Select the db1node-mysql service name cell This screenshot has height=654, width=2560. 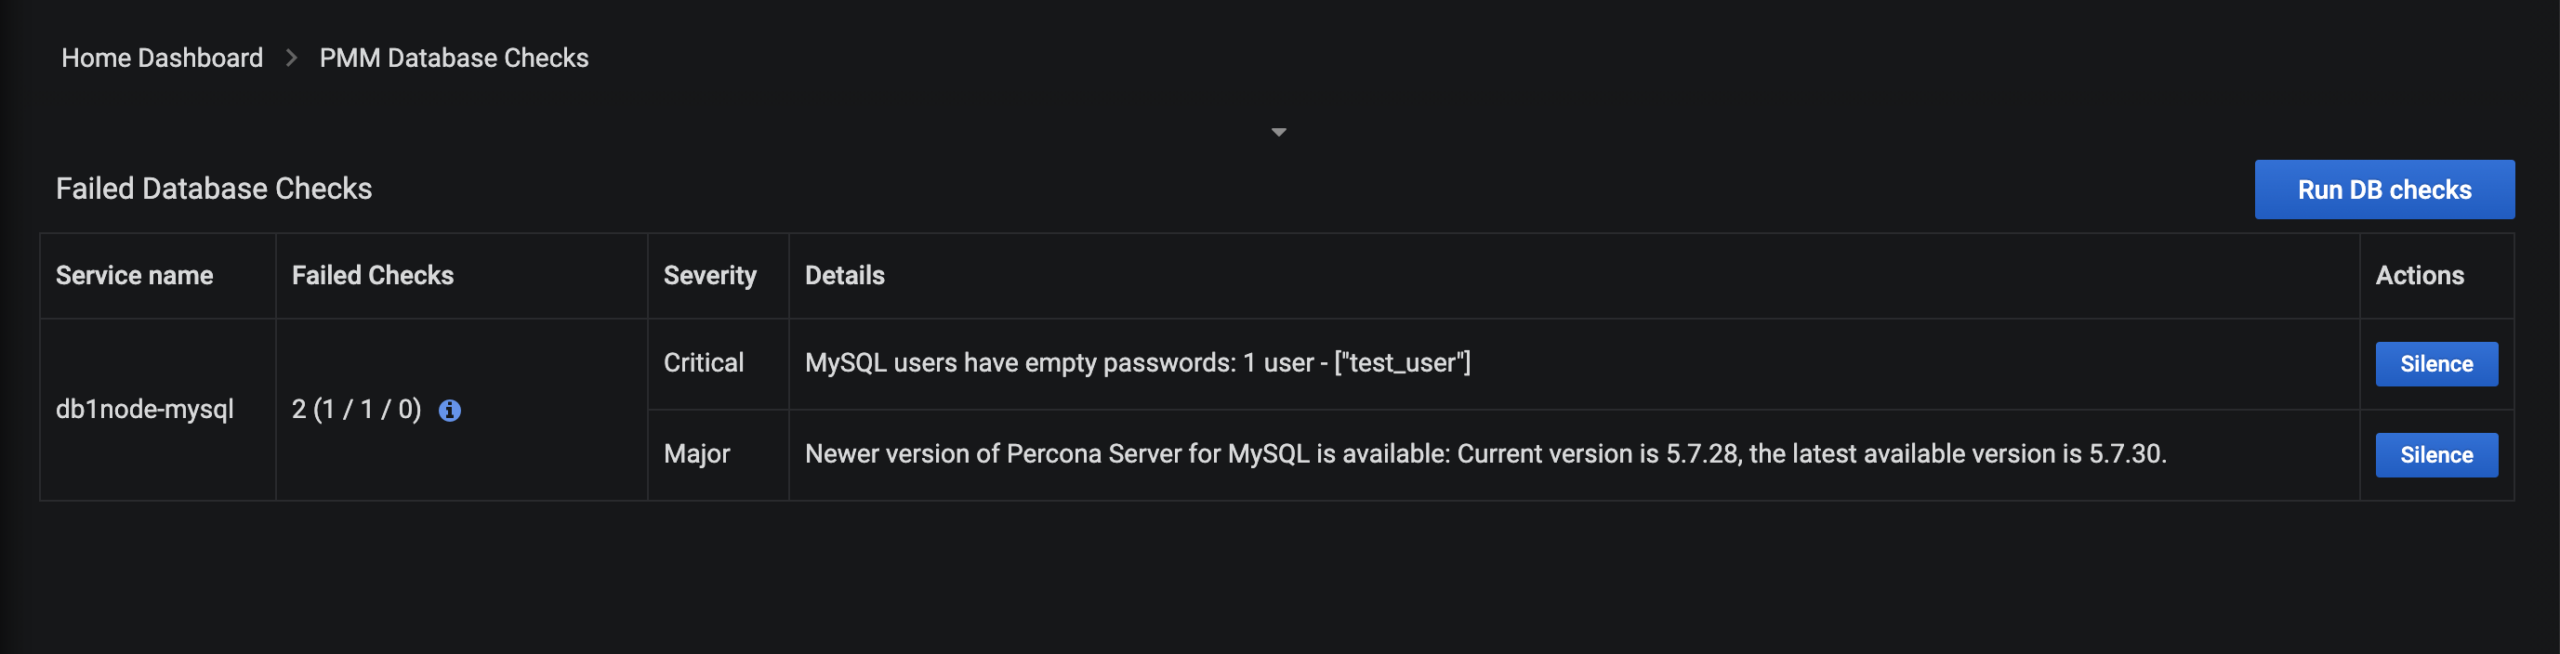tap(145, 409)
